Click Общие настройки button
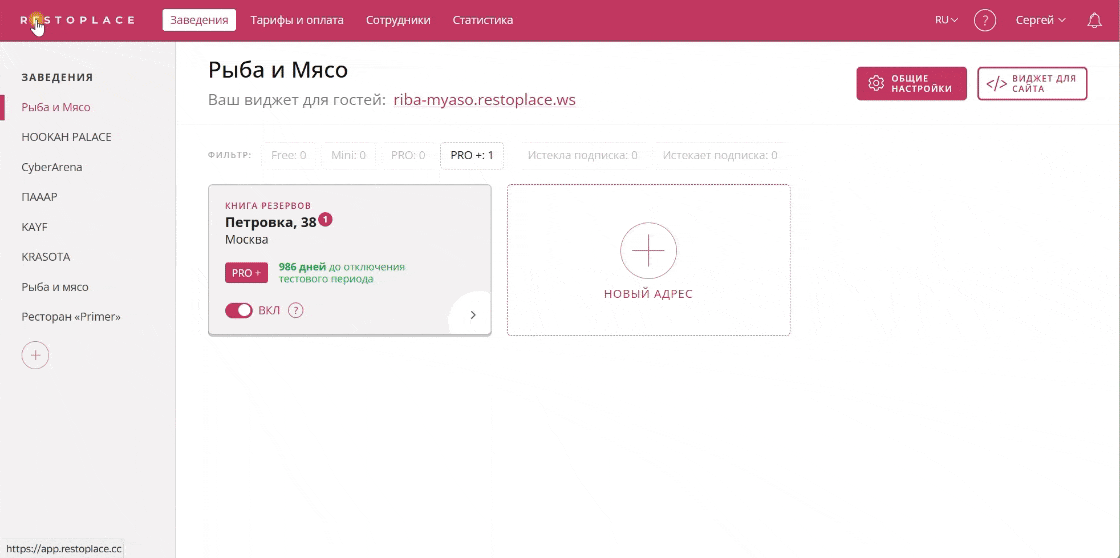This screenshot has width=1120, height=558. point(911,84)
